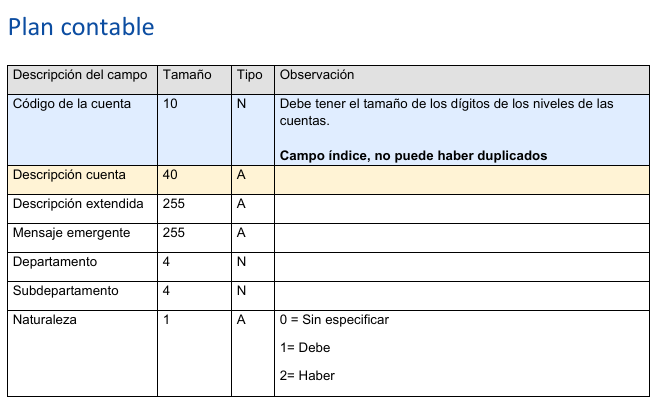Select the '2= Haber' option text
The width and height of the screenshot is (657, 407).
[307, 376]
